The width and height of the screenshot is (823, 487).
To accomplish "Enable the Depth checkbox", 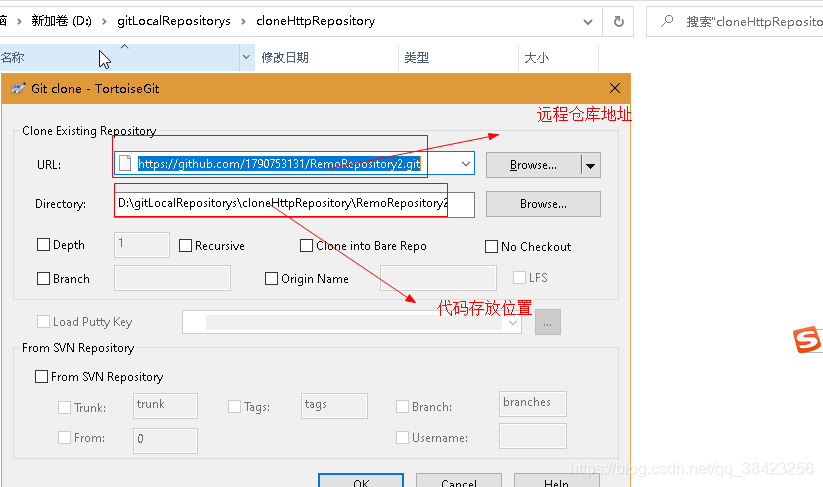I will (x=44, y=245).
